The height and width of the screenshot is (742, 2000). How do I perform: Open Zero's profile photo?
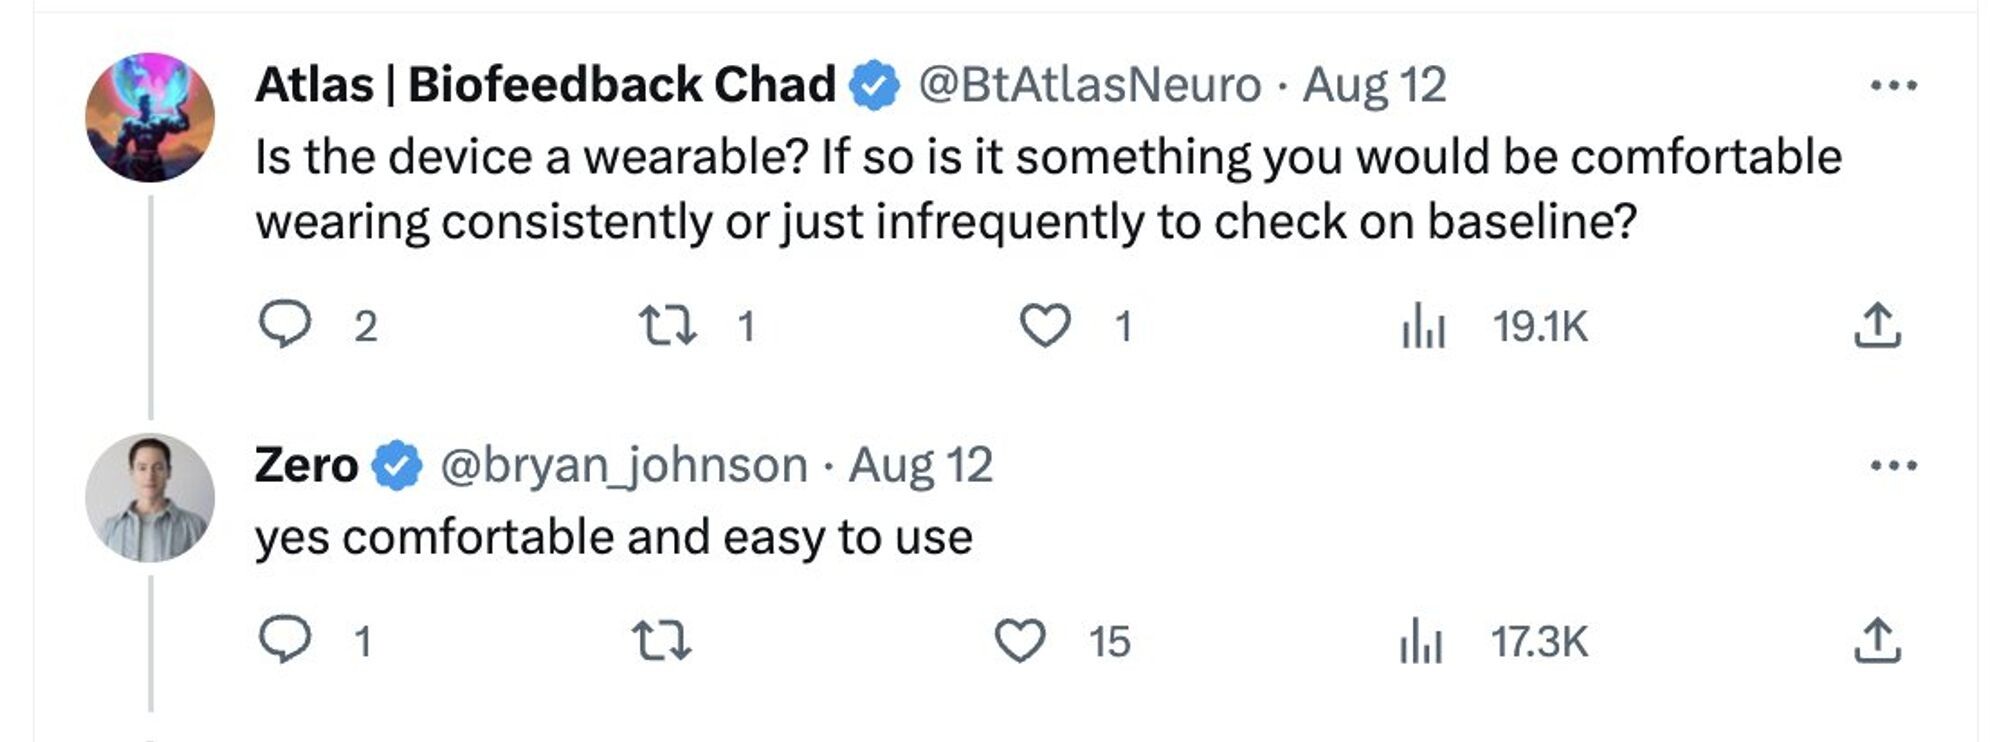coord(150,497)
